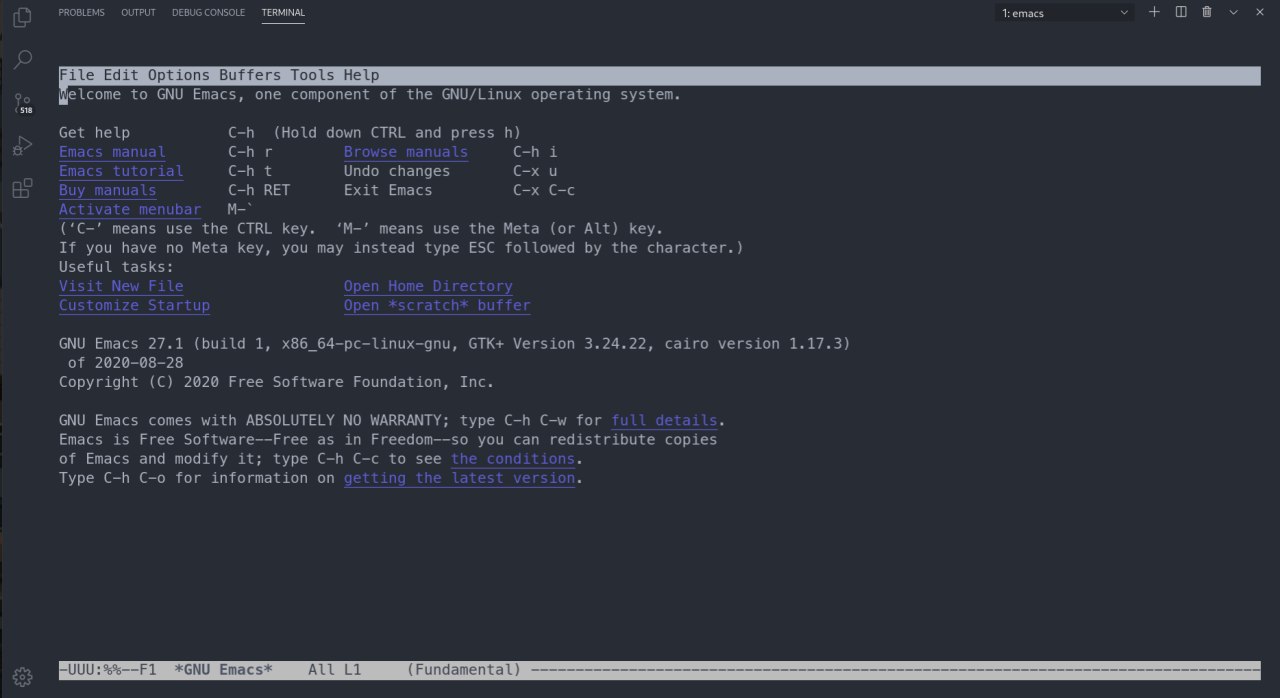Click 'GNU Emacs 27.1' version line
This screenshot has height=698, width=1280.
tap(455, 343)
